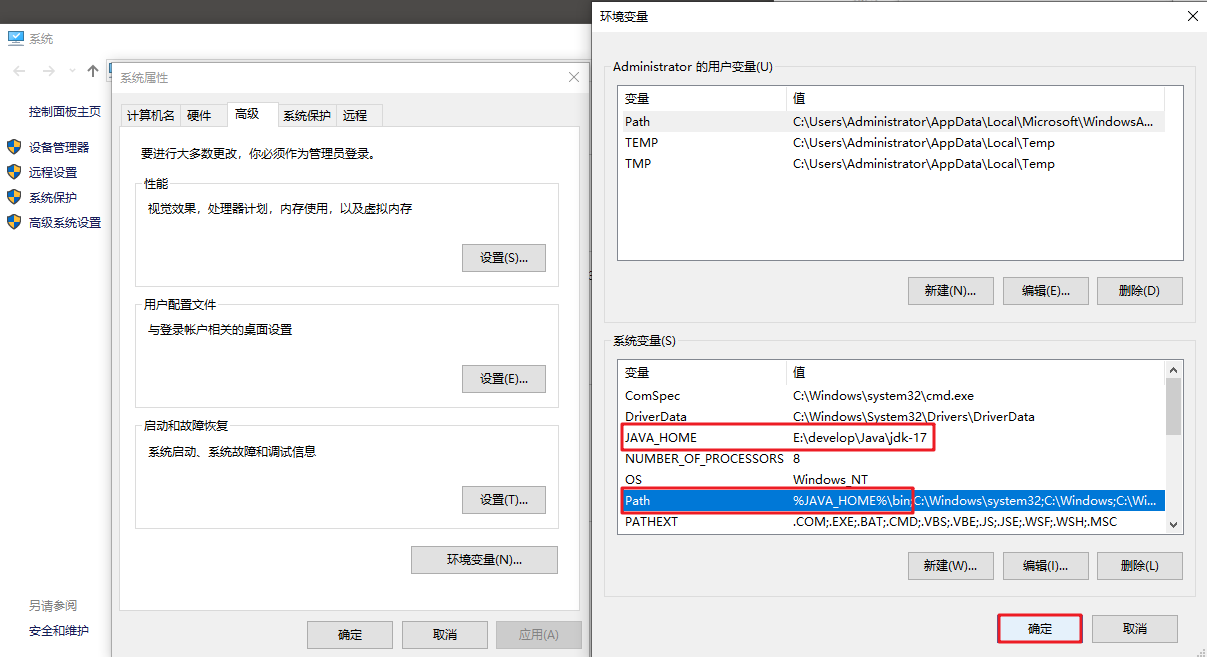The image size is (1207, 657).
Task: Switch to the 硬件 tab
Action: click(200, 115)
